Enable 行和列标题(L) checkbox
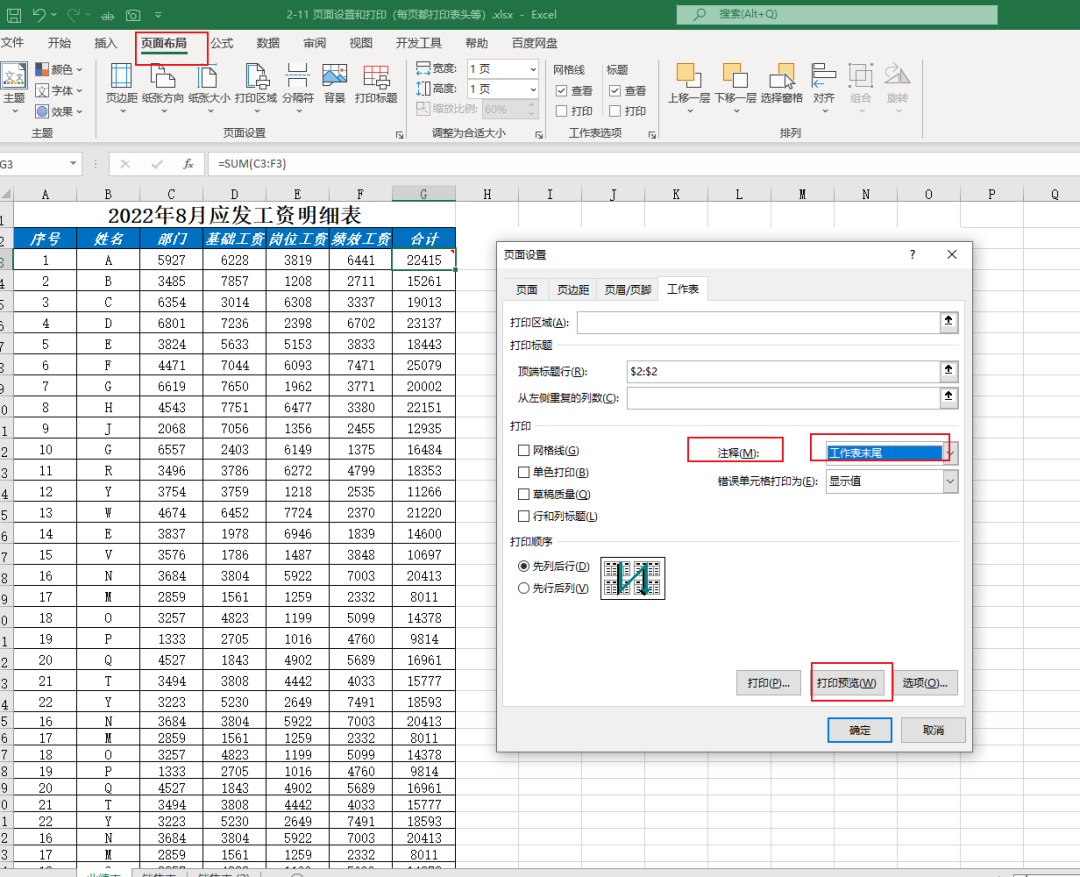Image resolution: width=1080 pixels, height=877 pixels. pos(523,516)
